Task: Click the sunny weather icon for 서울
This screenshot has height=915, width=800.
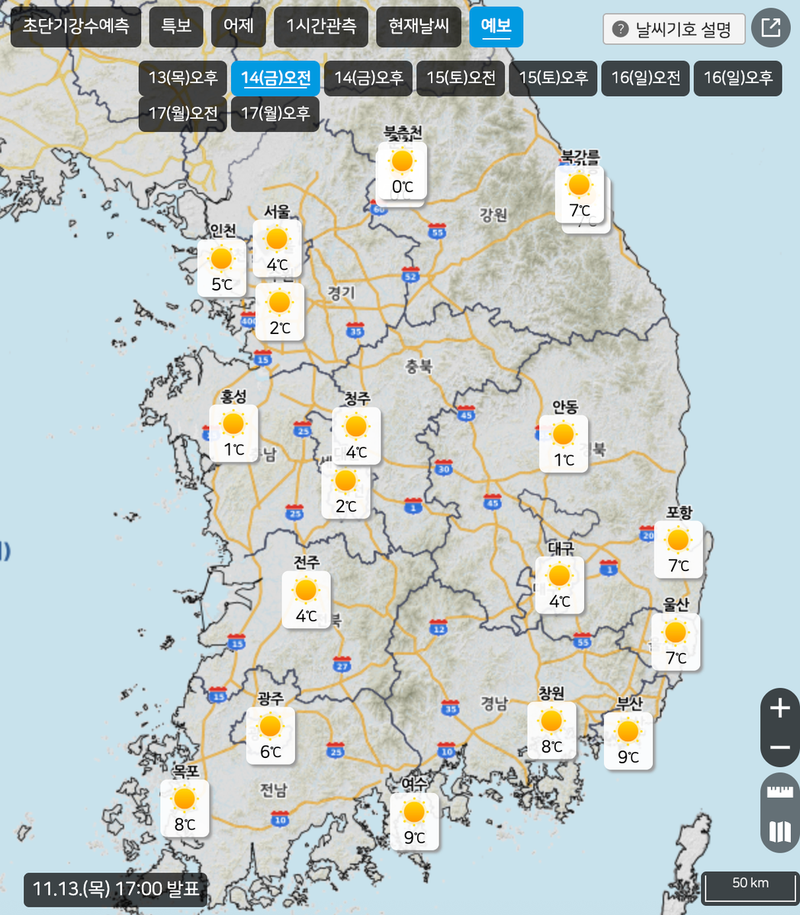Action: pyautogui.click(x=277, y=240)
